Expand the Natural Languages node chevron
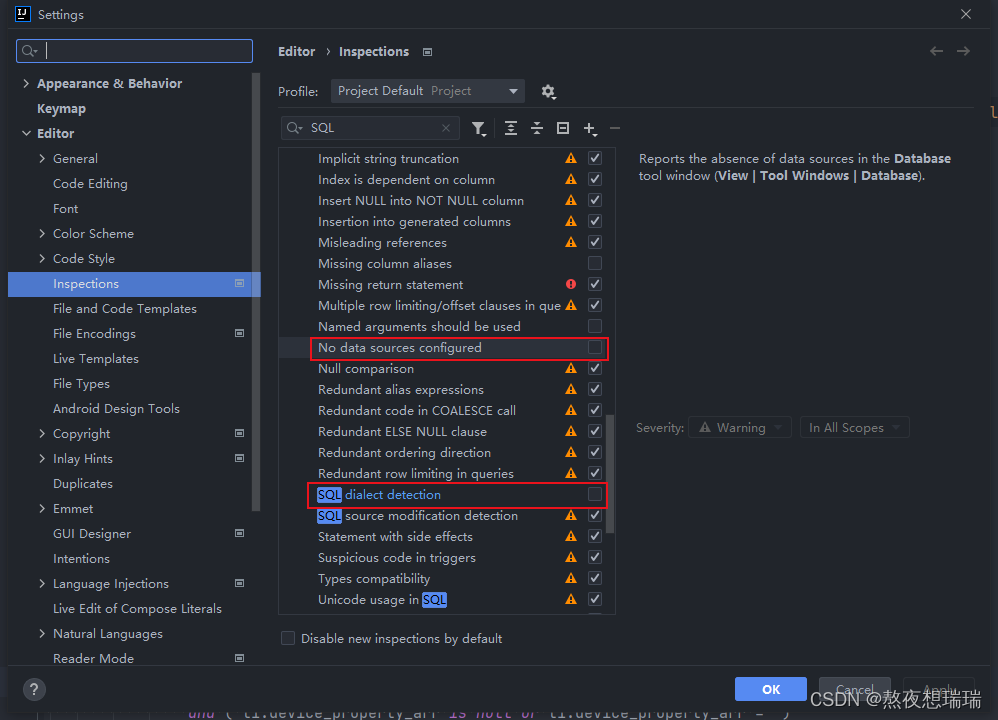Image resolution: width=998 pixels, height=720 pixels. (x=42, y=633)
